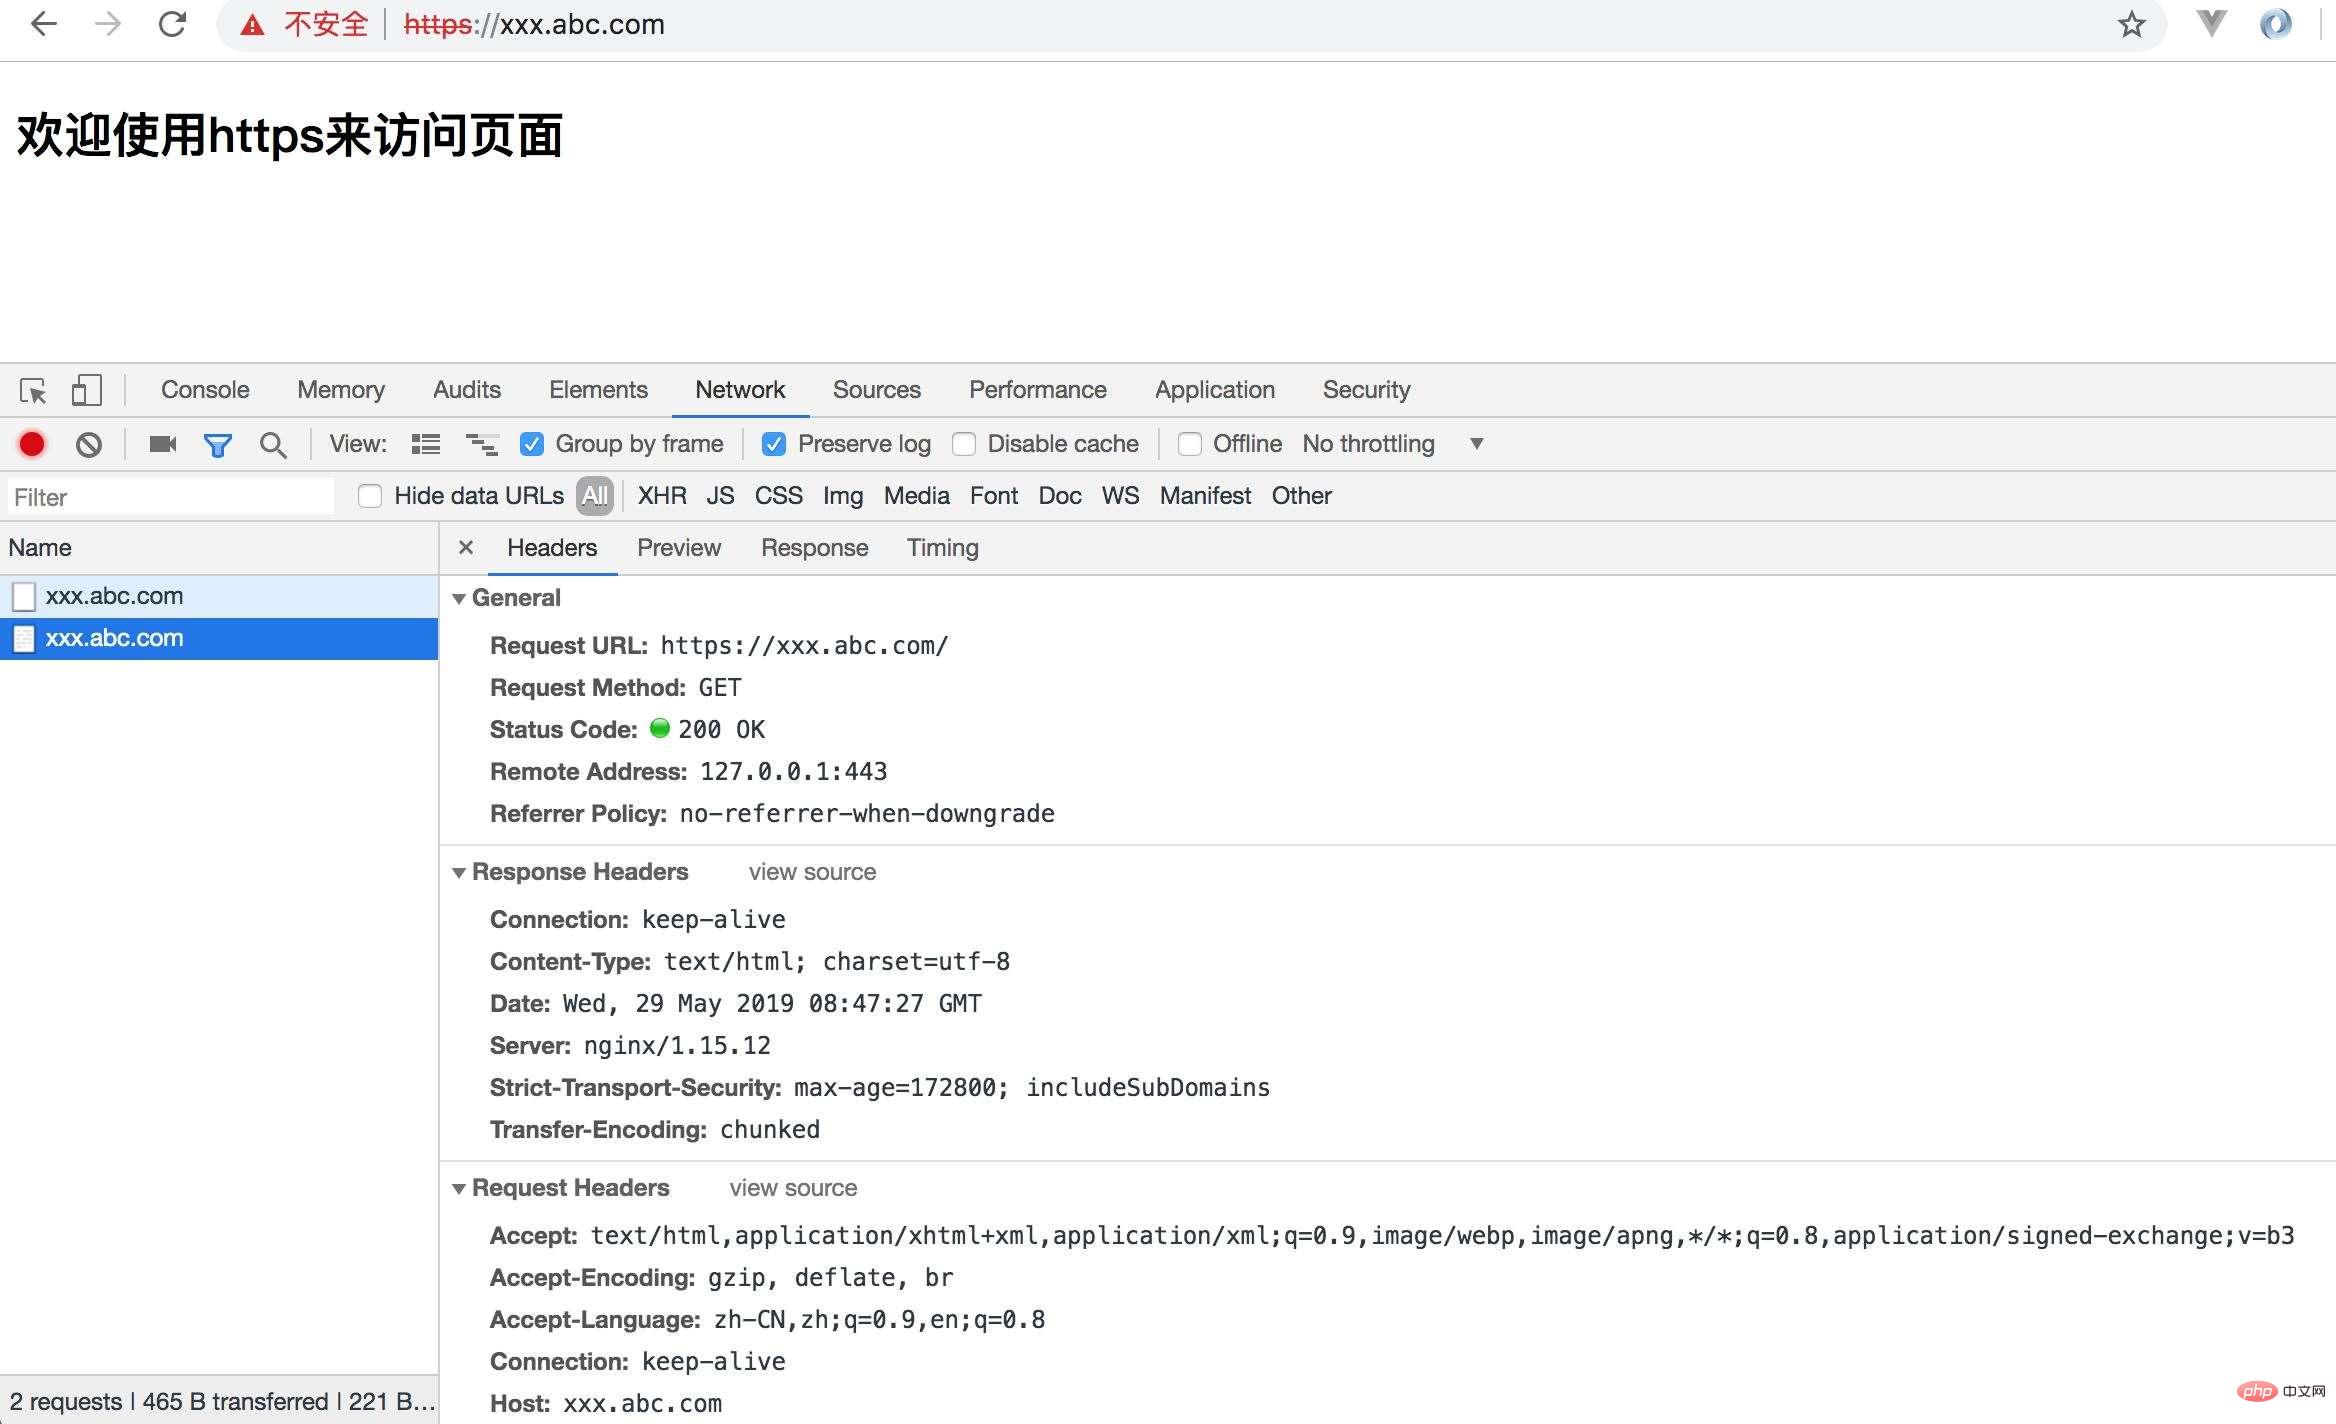The image size is (2336, 1424).
Task: Click the no-throttling dropdown arrow
Action: [x=1475, y=442]
